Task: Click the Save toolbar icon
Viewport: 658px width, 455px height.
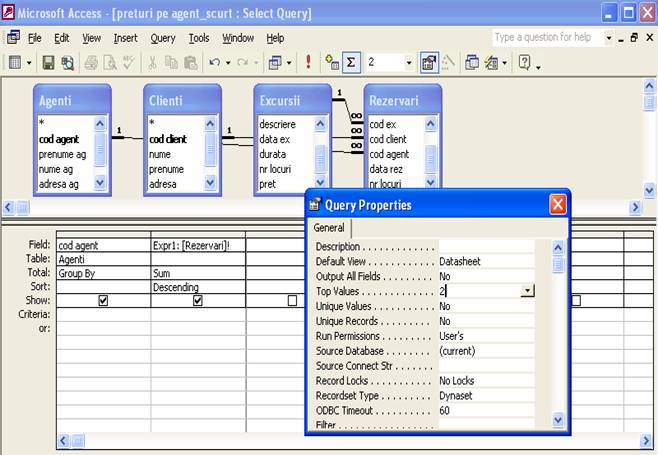Action: click(48, 62)
